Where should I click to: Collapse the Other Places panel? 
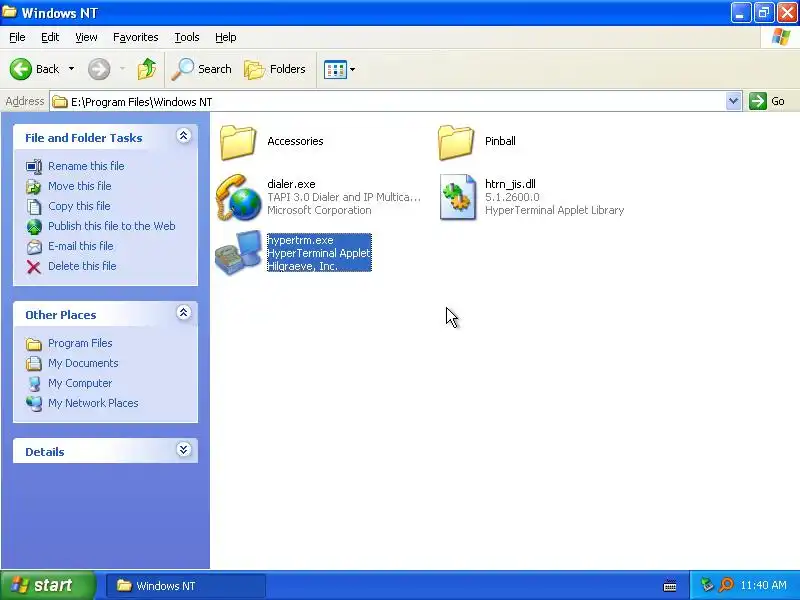184,313
